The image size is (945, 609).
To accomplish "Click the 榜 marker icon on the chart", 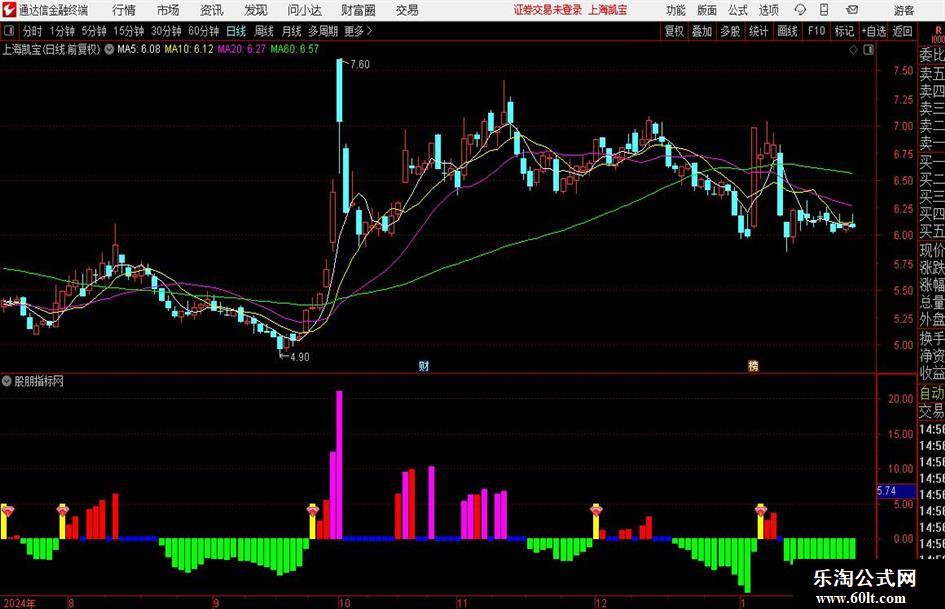I will point(753,366).
